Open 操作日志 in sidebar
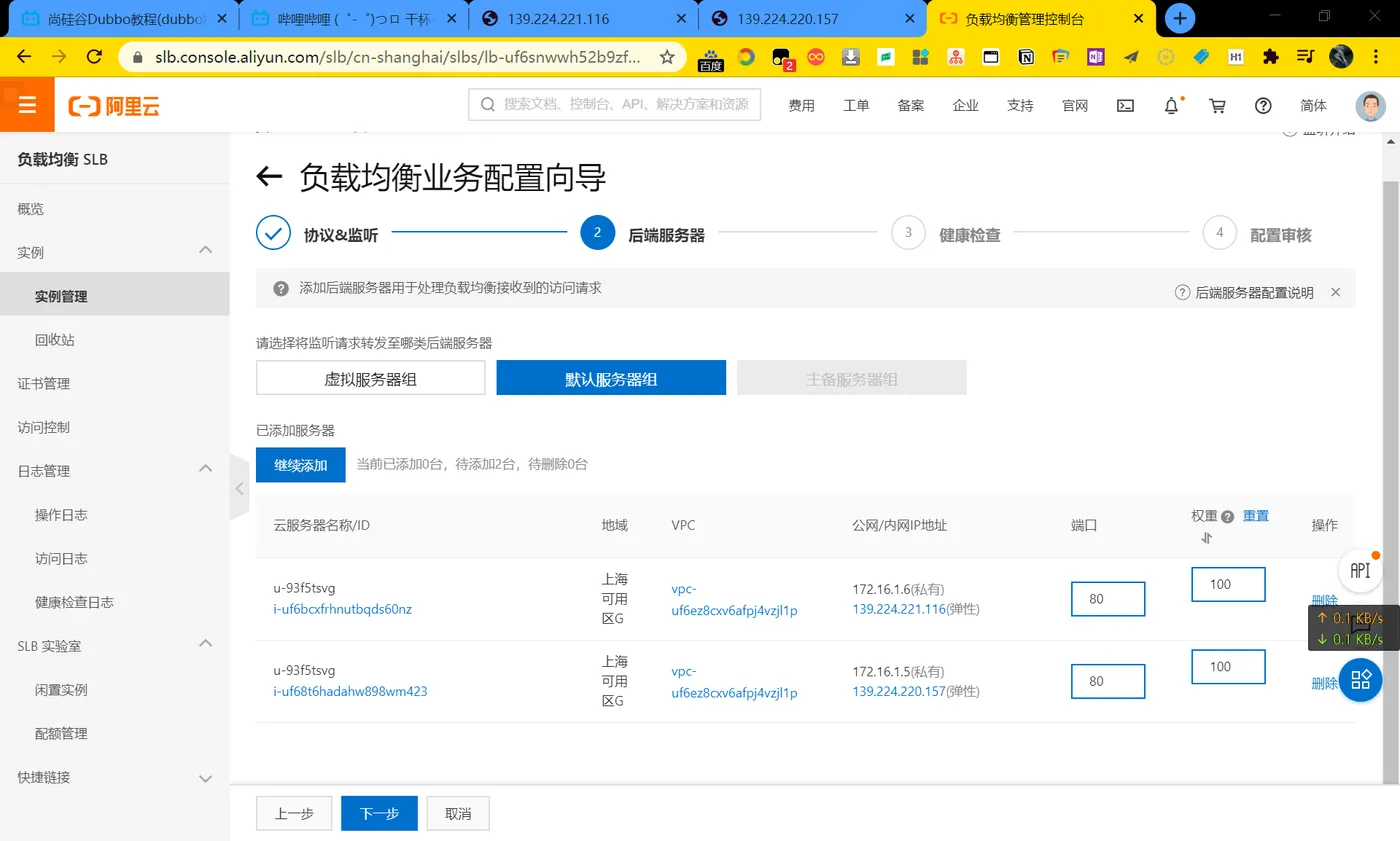This screenshot has height=841, width=1400. [61, 515]
